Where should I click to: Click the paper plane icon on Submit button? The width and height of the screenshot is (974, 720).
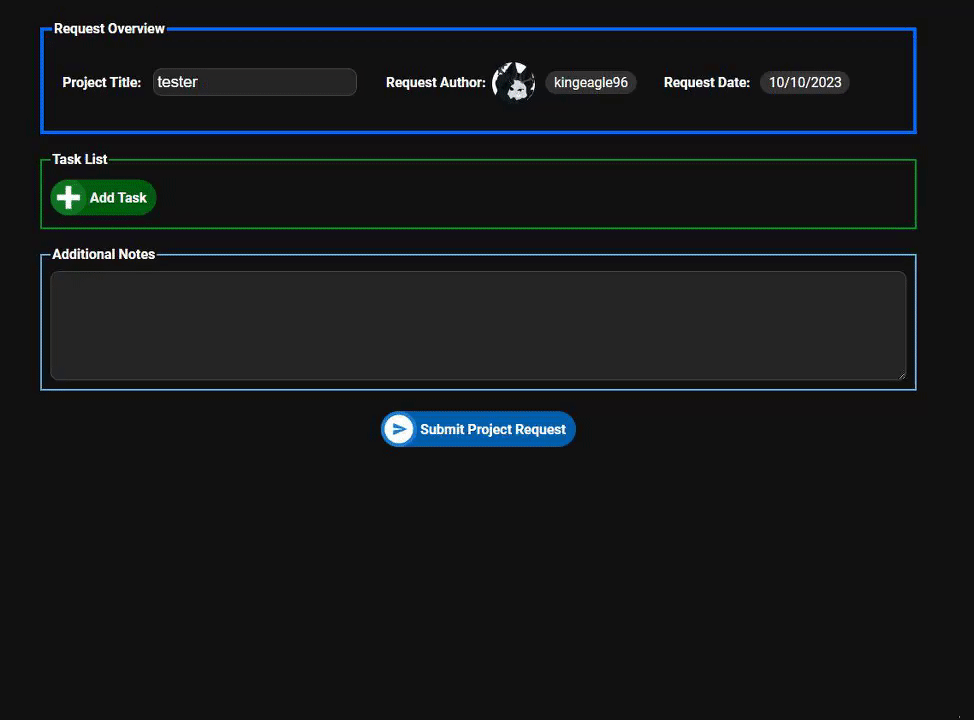click(399, 429)
